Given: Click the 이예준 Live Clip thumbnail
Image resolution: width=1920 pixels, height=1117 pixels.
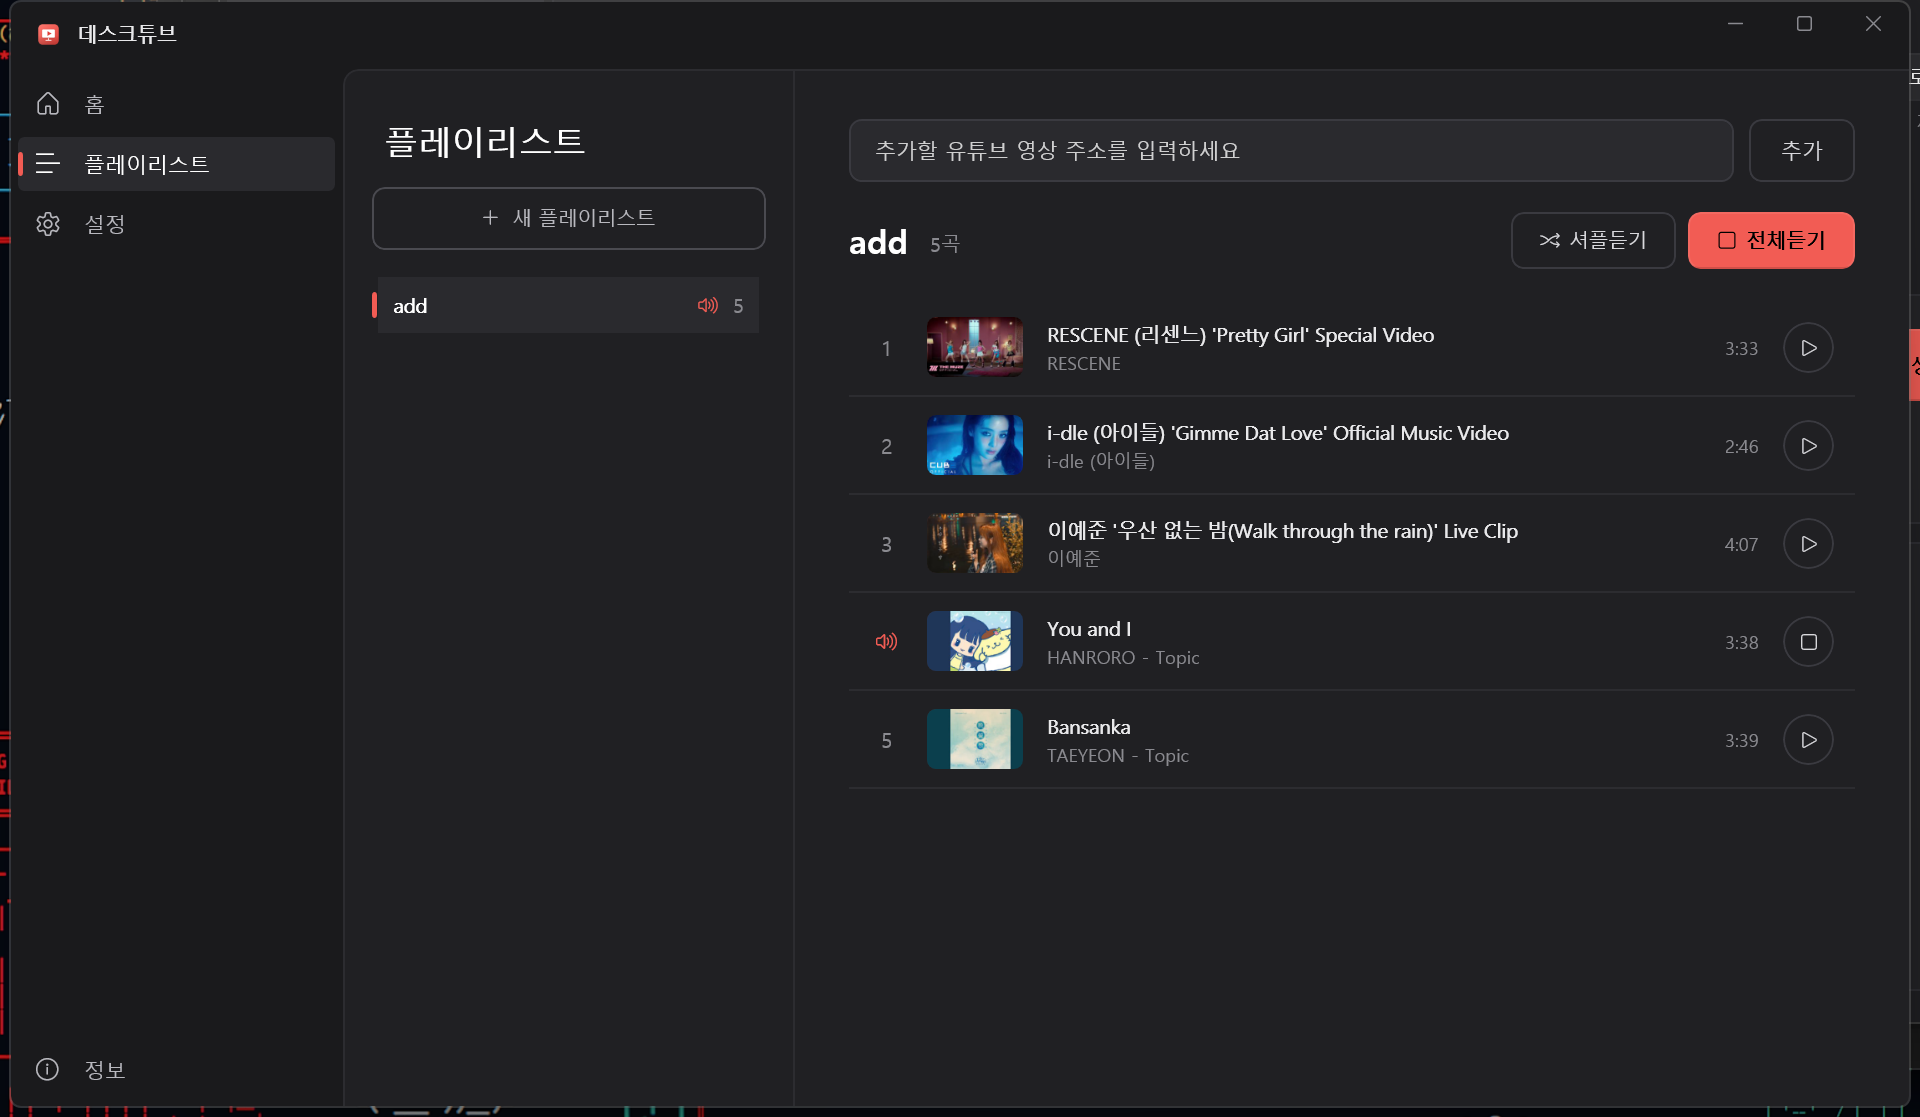Looking at the screenshot, I should [x=975, y=543].
